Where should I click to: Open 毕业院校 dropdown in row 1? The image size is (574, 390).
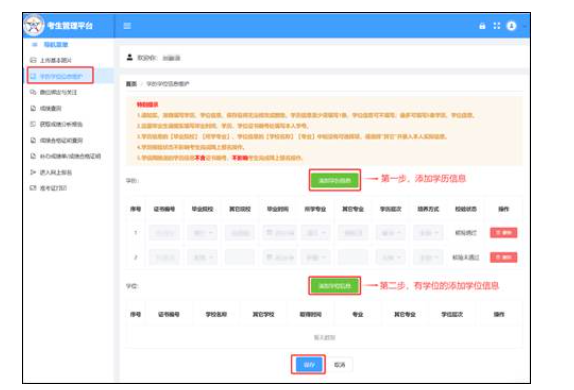(202, 233)
